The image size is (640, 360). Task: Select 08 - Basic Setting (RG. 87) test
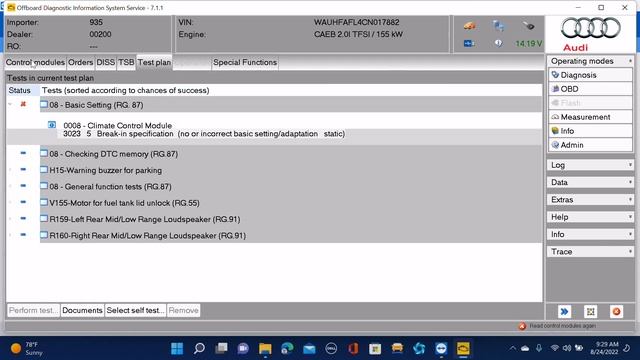tap(96, 105)
